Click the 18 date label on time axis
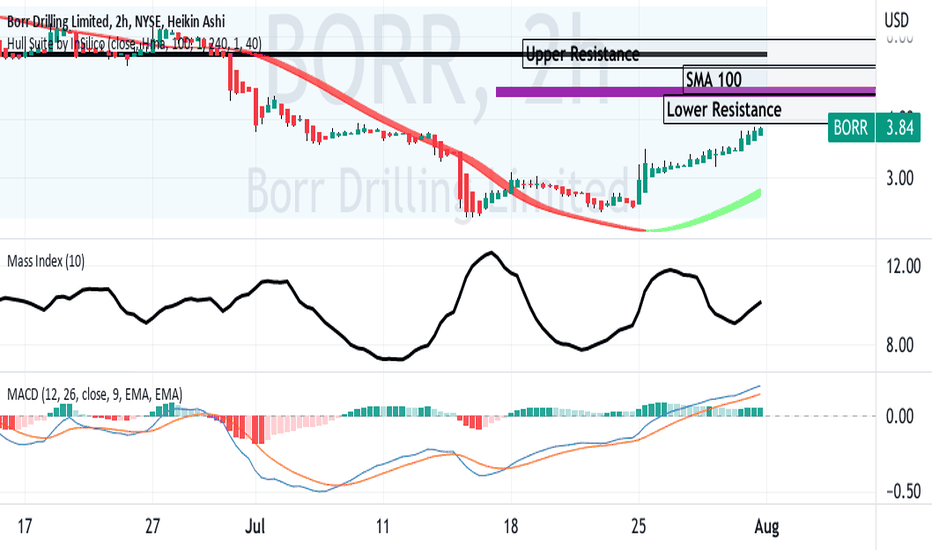This screenshot has width=932, height=550. (511, 526)
